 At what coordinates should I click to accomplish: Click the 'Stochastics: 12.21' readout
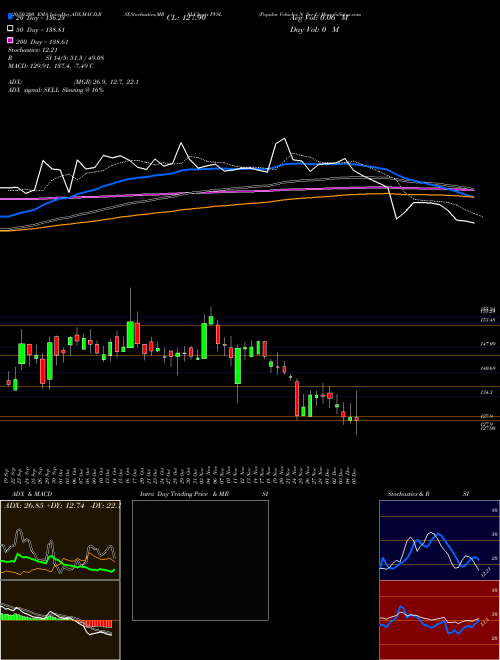(33, 50)
